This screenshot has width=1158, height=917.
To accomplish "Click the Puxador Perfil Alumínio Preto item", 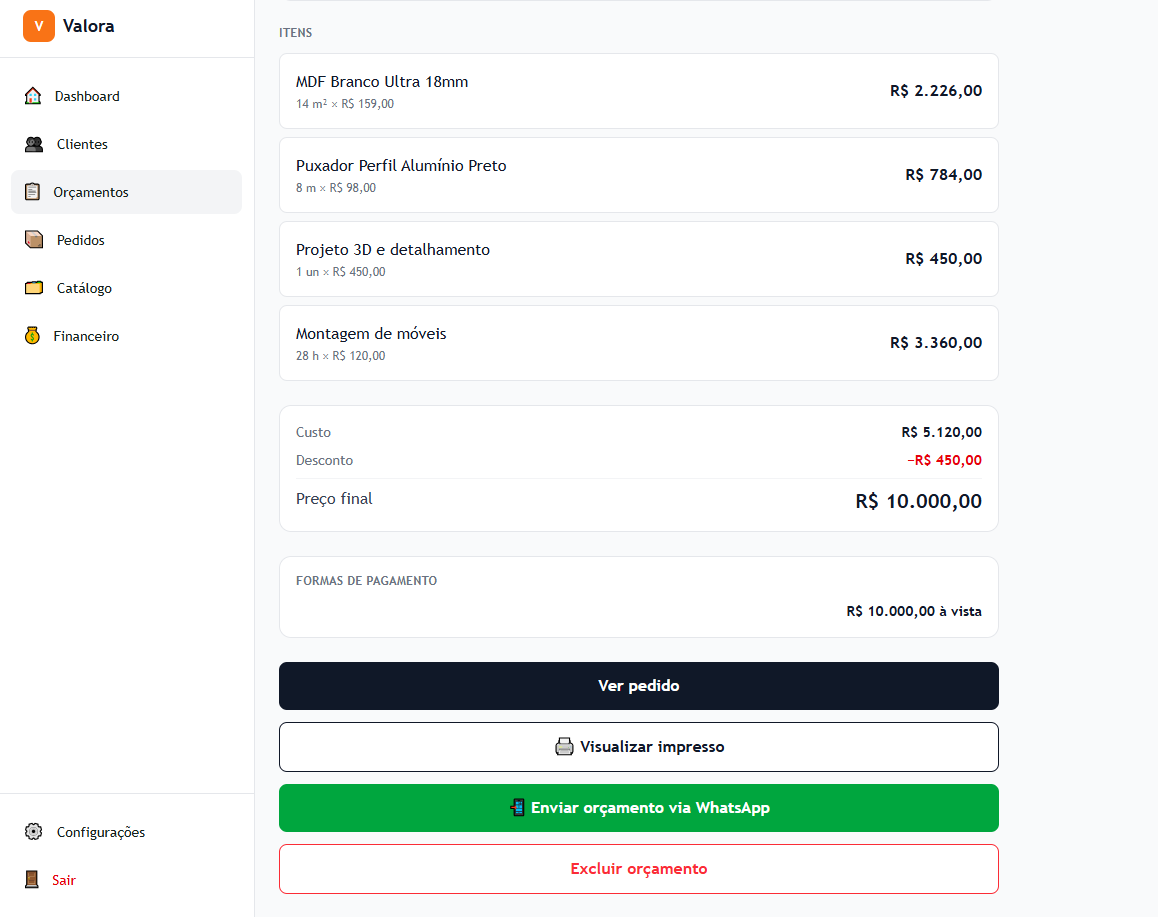I will (x=639, y=175).
